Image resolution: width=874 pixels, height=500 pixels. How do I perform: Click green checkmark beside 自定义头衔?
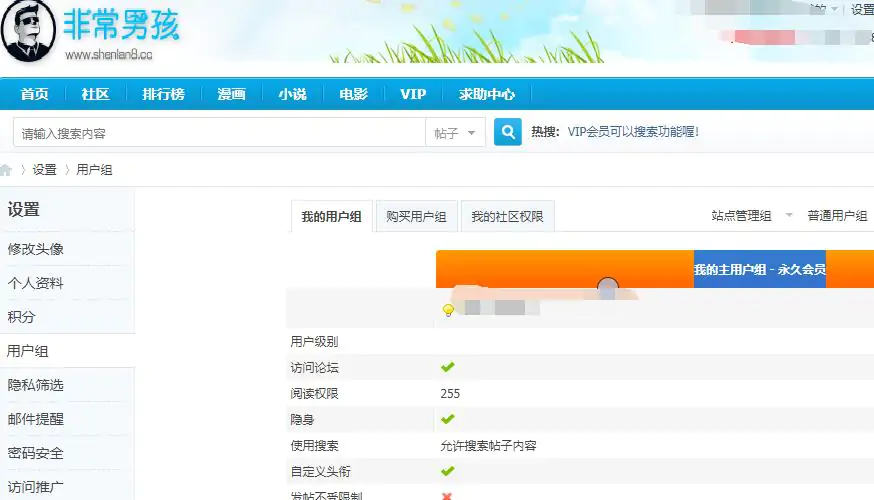coord(448,471)
